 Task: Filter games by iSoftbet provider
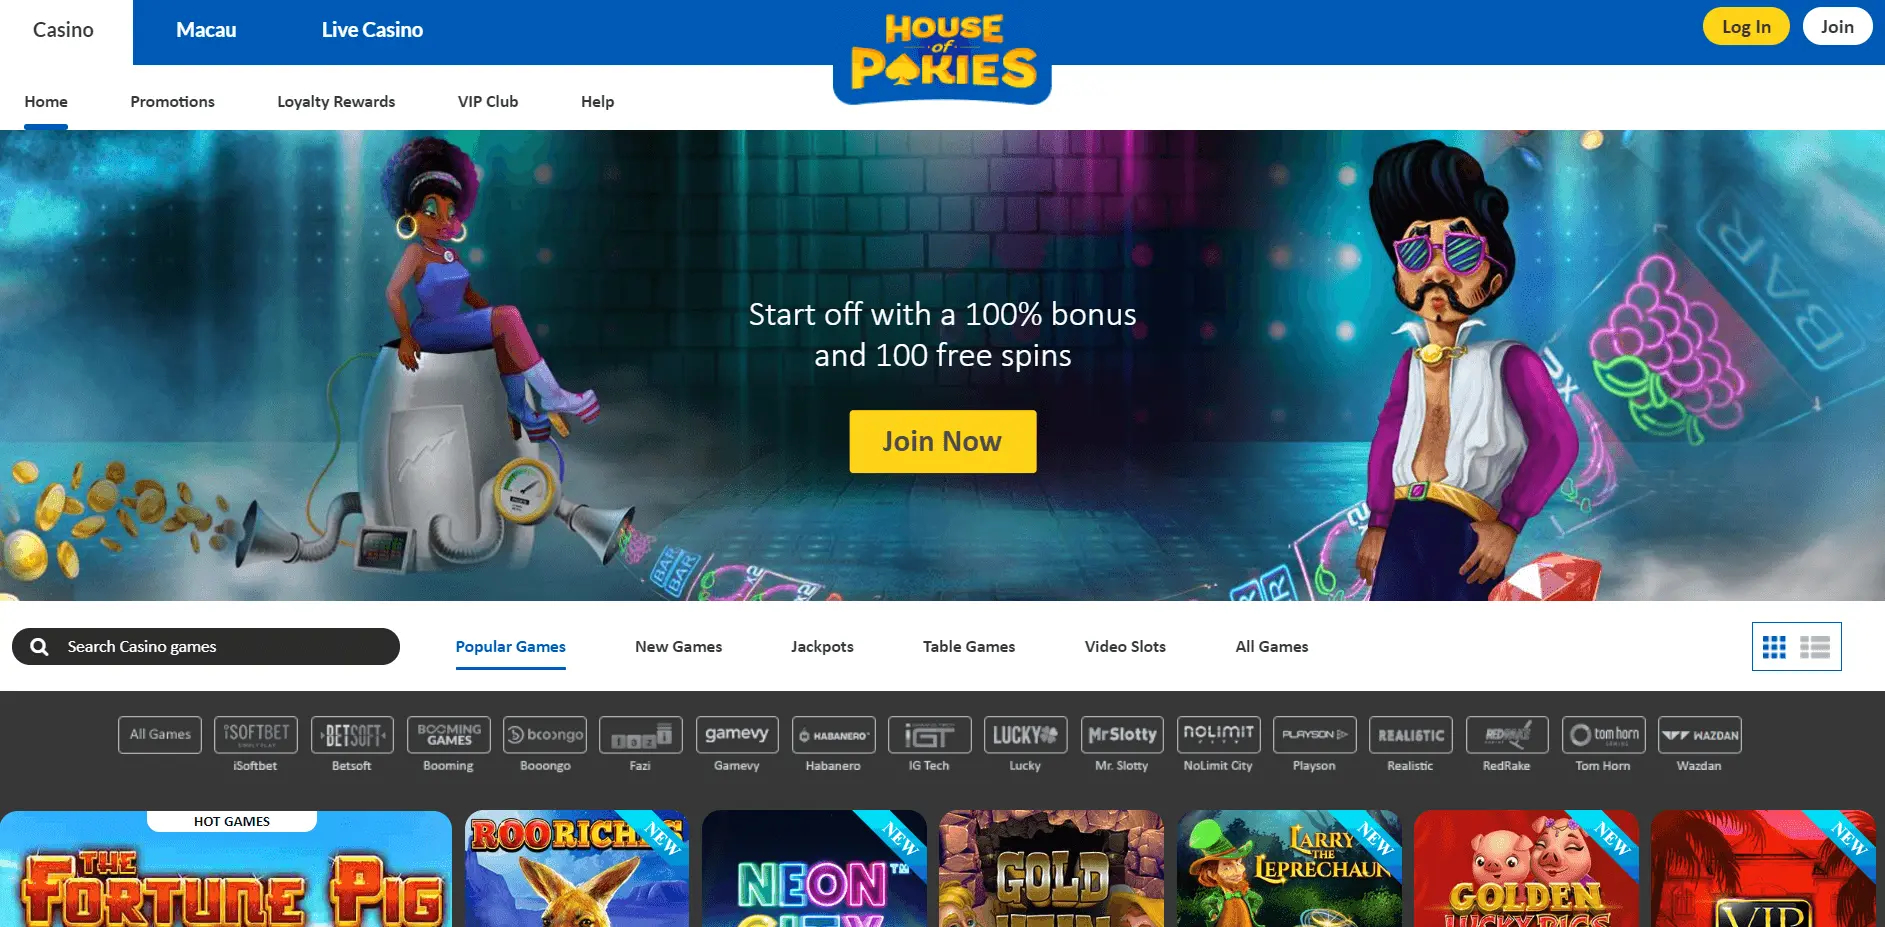[x=256, y=735]
